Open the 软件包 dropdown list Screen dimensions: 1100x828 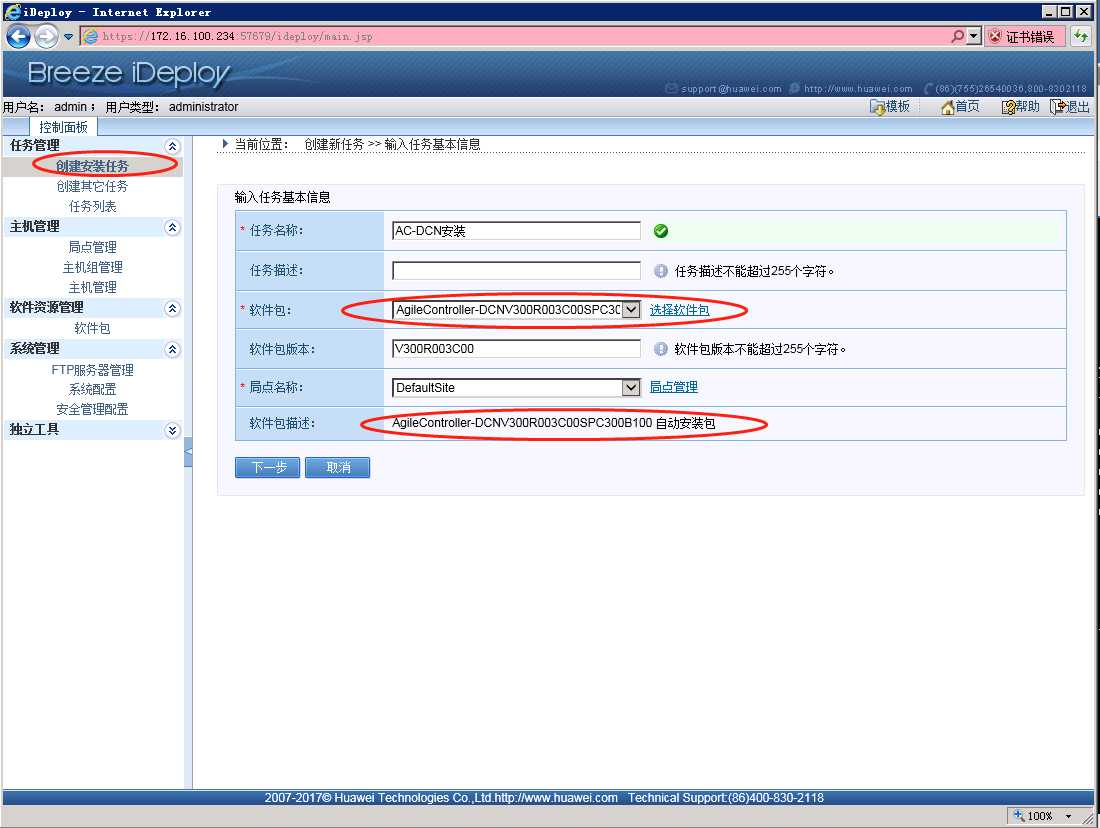click(516, 309)
